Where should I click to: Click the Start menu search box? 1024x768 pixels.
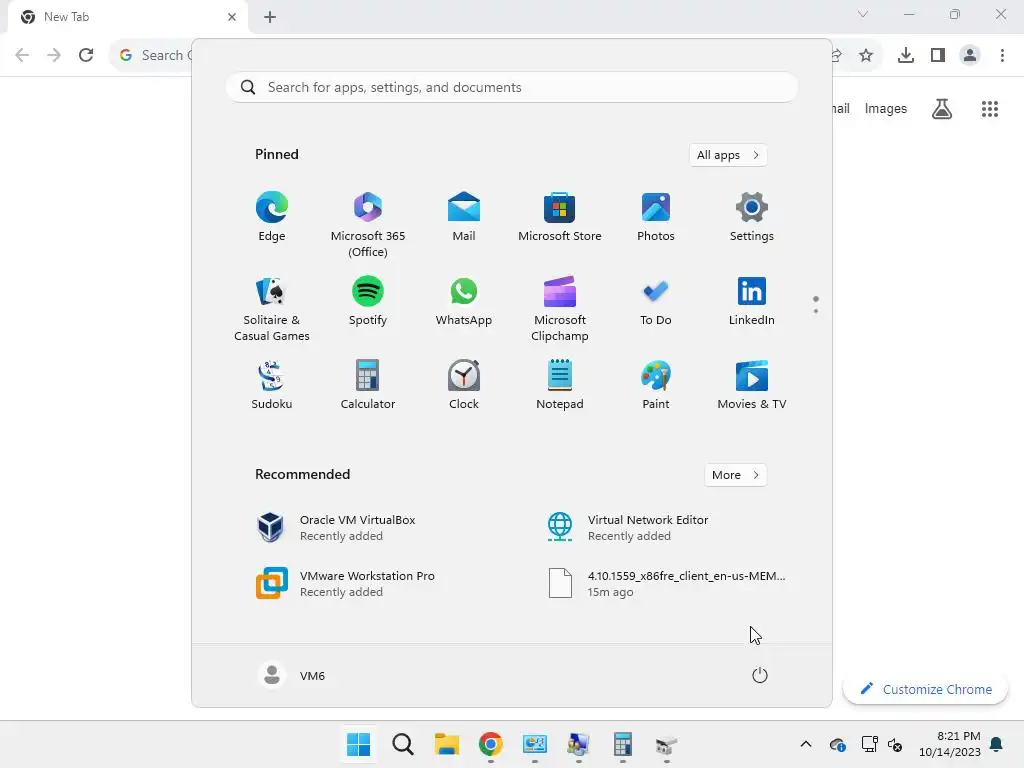(512, 87)
